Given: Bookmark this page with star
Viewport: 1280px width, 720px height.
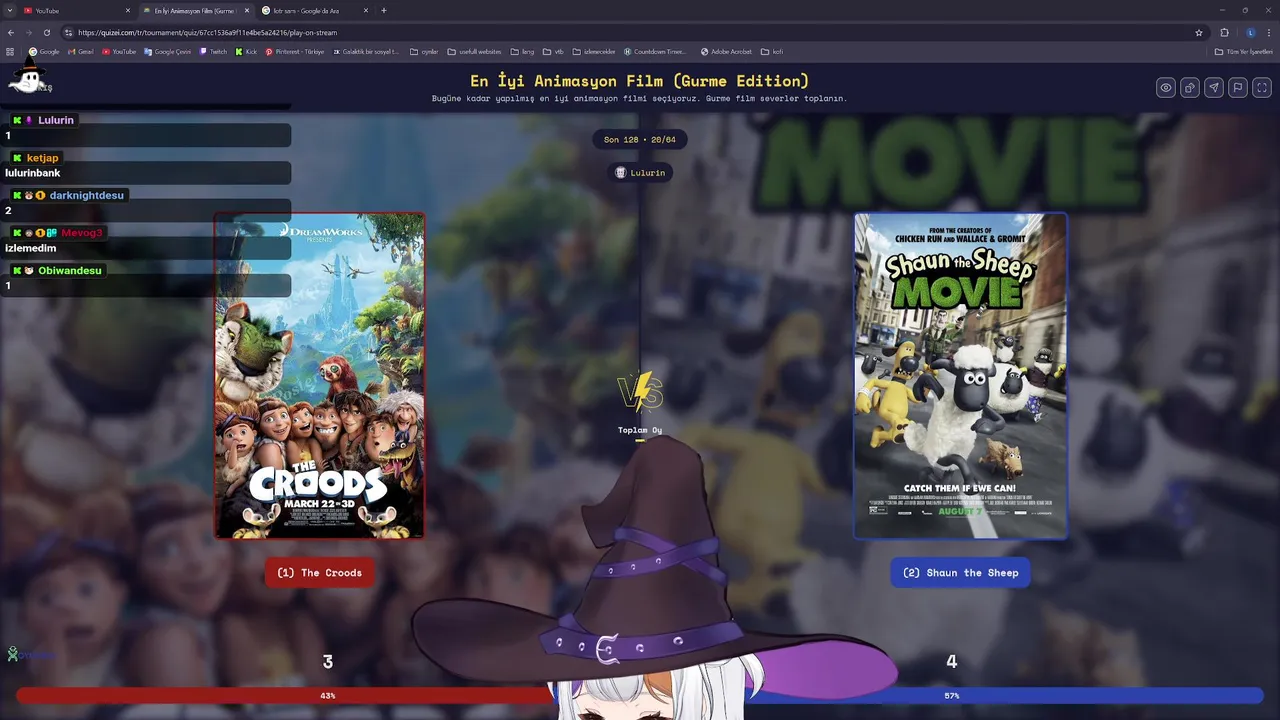Looking at the screenshot, I should tap(1199, 32).
